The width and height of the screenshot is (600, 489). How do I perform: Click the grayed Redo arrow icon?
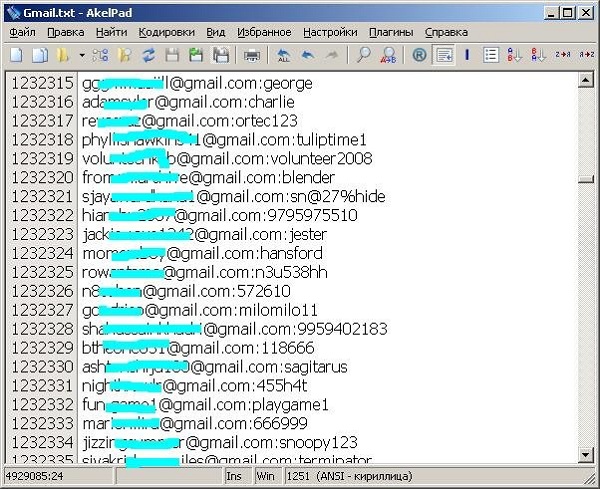click(332, 55)
